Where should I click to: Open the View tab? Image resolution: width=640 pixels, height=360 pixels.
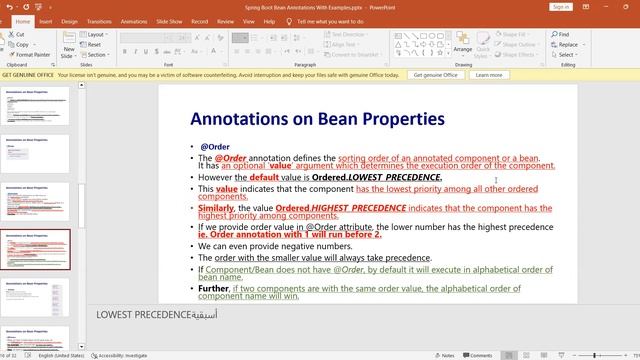[x=249, y=22]
